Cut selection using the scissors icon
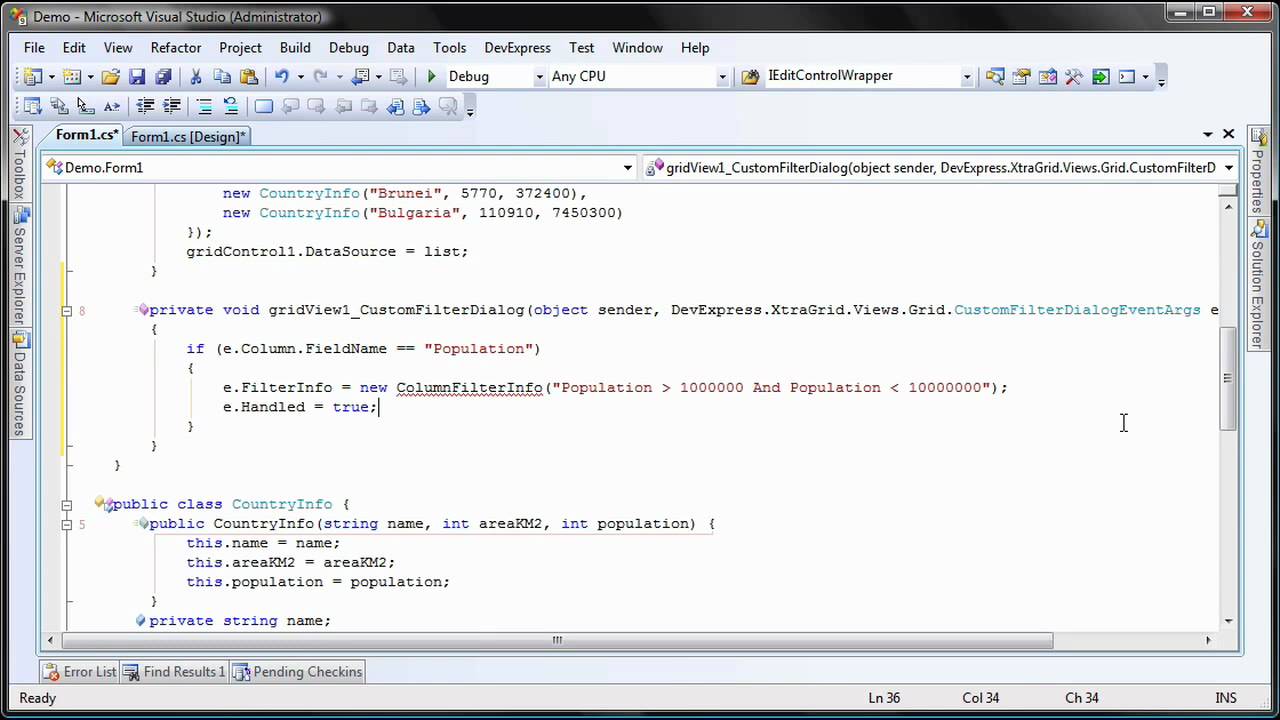The height and width of the screenshot is (720, 1280). (x=196, y=76)
